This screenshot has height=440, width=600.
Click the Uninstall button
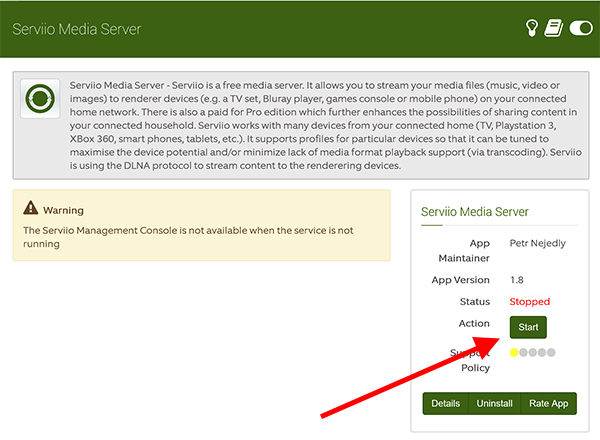[x=494, y=403]
